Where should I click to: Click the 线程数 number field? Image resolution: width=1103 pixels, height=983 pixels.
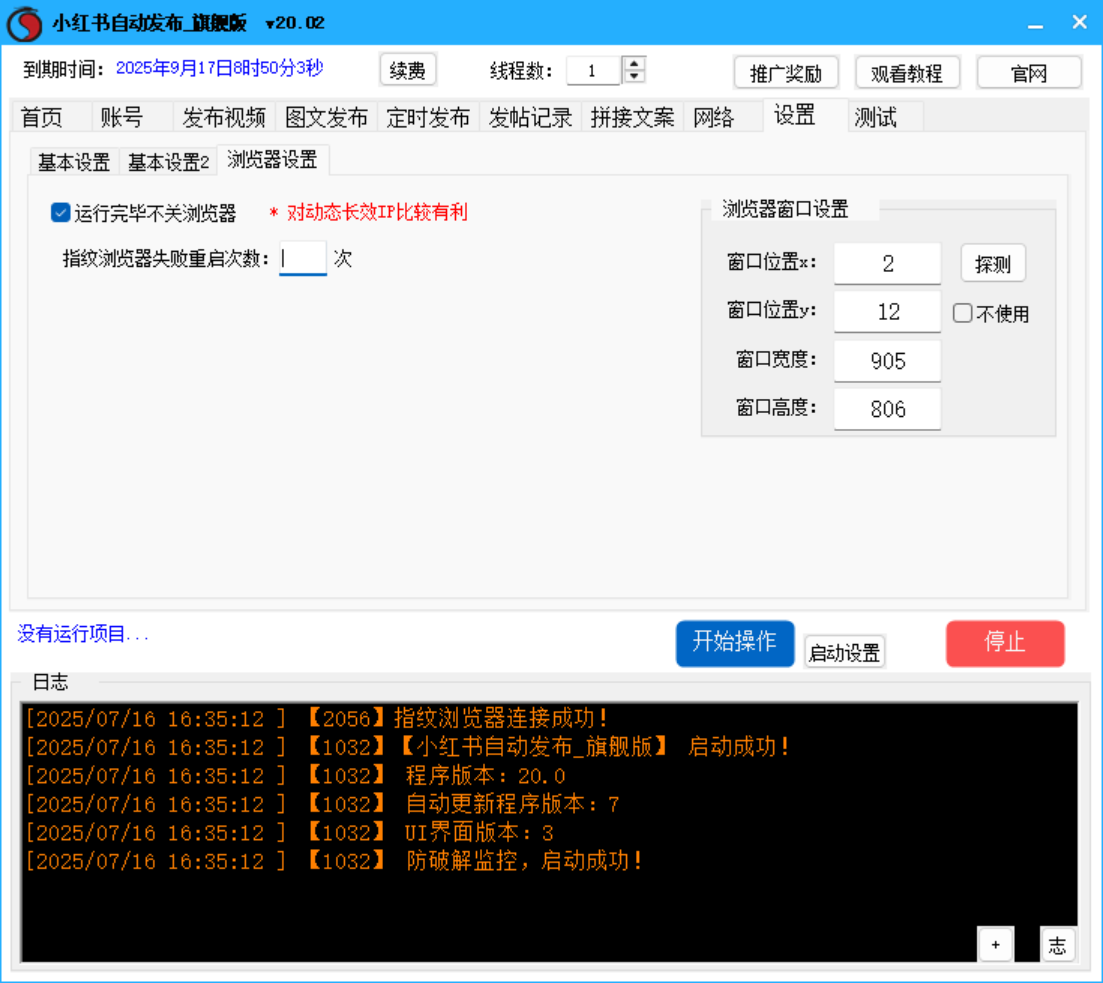click(x=593, y=70)
